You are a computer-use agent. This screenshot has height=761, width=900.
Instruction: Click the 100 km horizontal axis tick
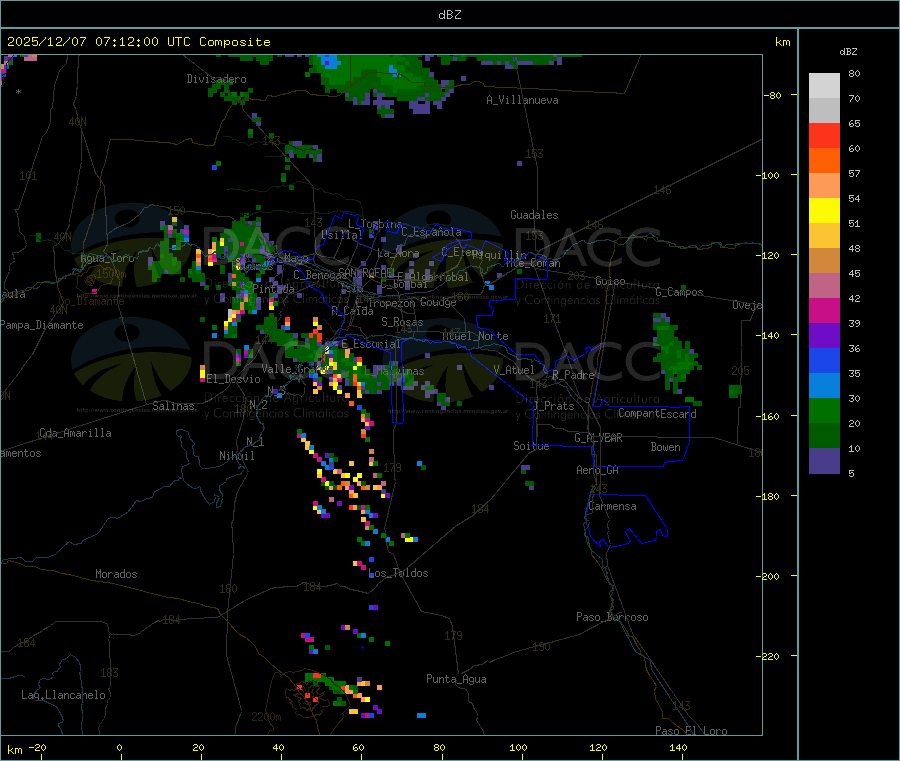point(518,747)
